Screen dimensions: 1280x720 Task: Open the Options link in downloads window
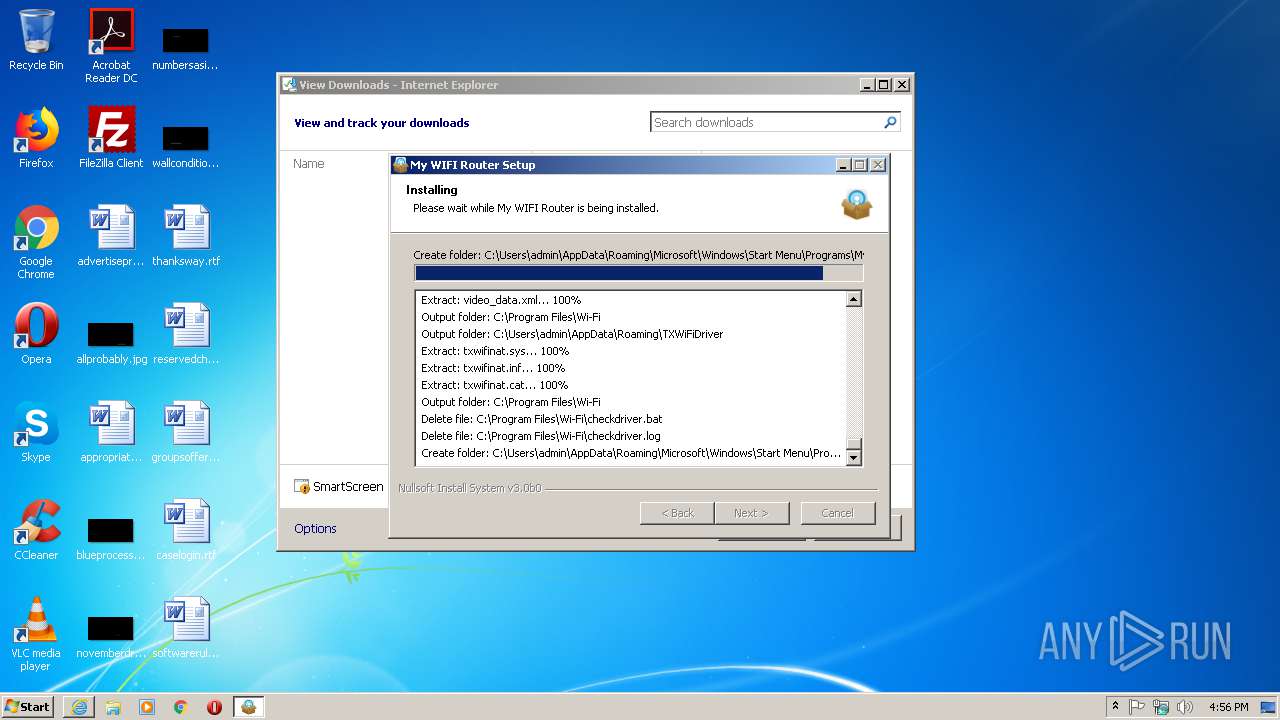point(315,528)
